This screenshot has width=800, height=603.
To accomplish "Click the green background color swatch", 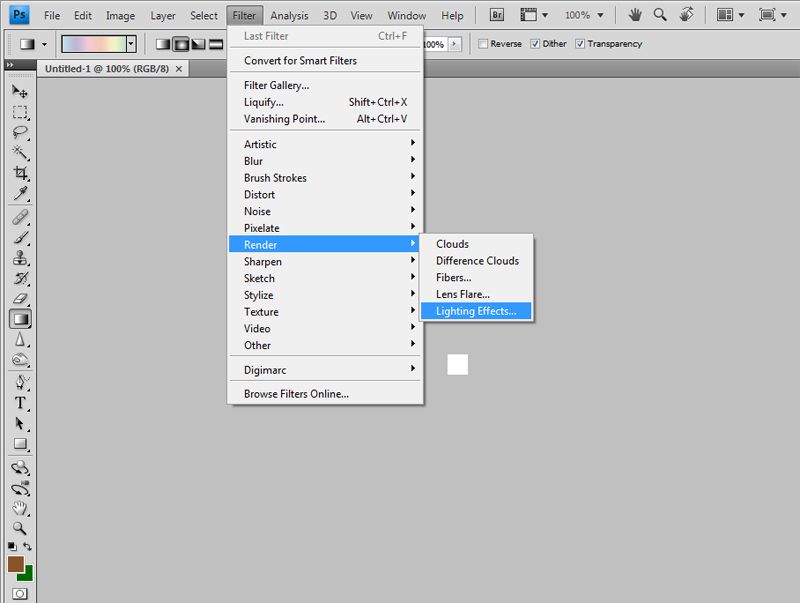I will (27, 575).
